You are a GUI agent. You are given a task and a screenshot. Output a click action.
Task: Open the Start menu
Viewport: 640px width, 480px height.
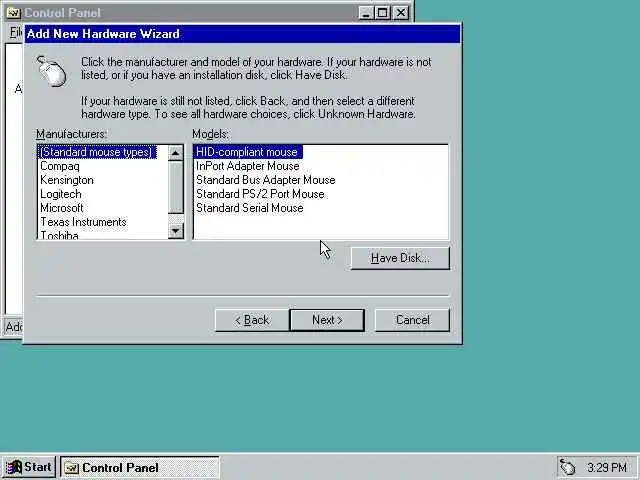29,467
